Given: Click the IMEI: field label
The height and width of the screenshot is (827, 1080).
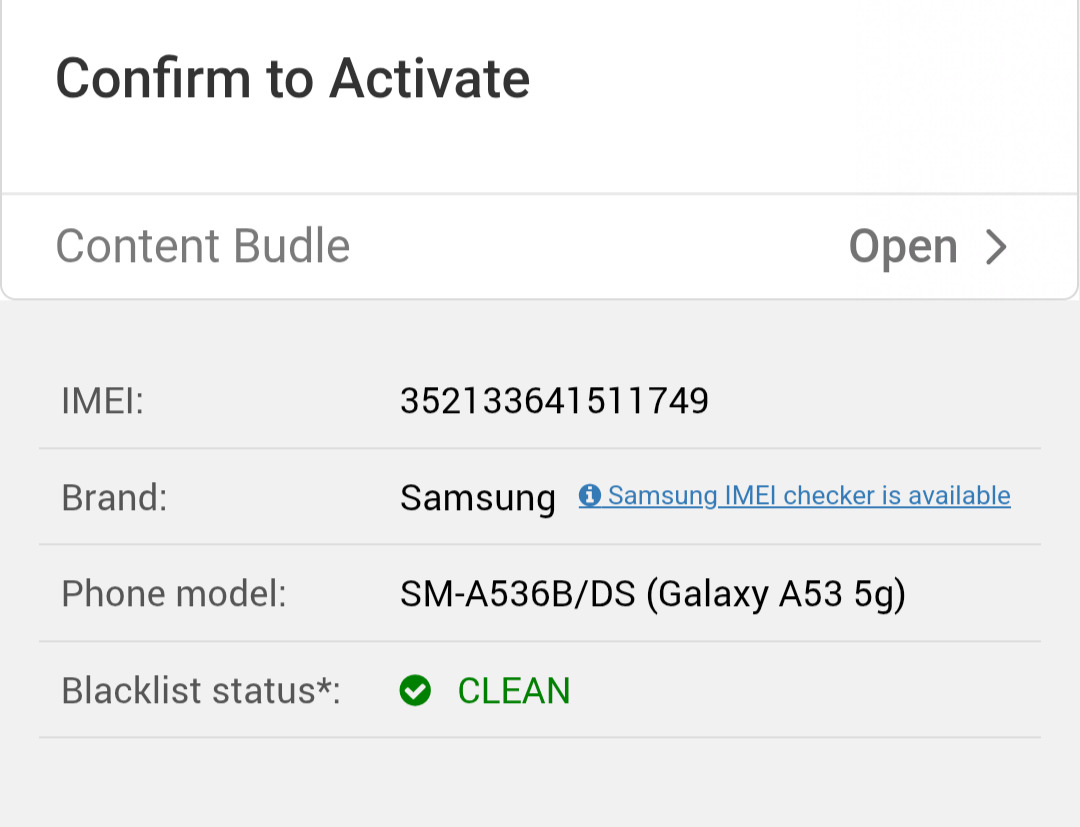Looking at the screenshot, I should click(x=103, y=401).
